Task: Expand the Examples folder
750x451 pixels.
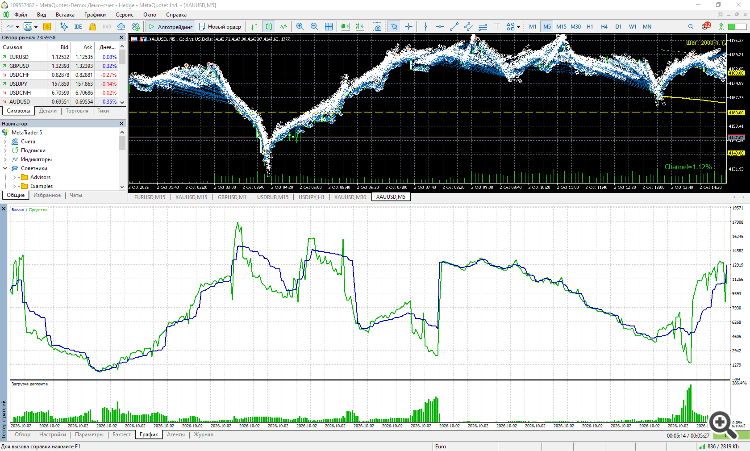Action: pos(15,186)
